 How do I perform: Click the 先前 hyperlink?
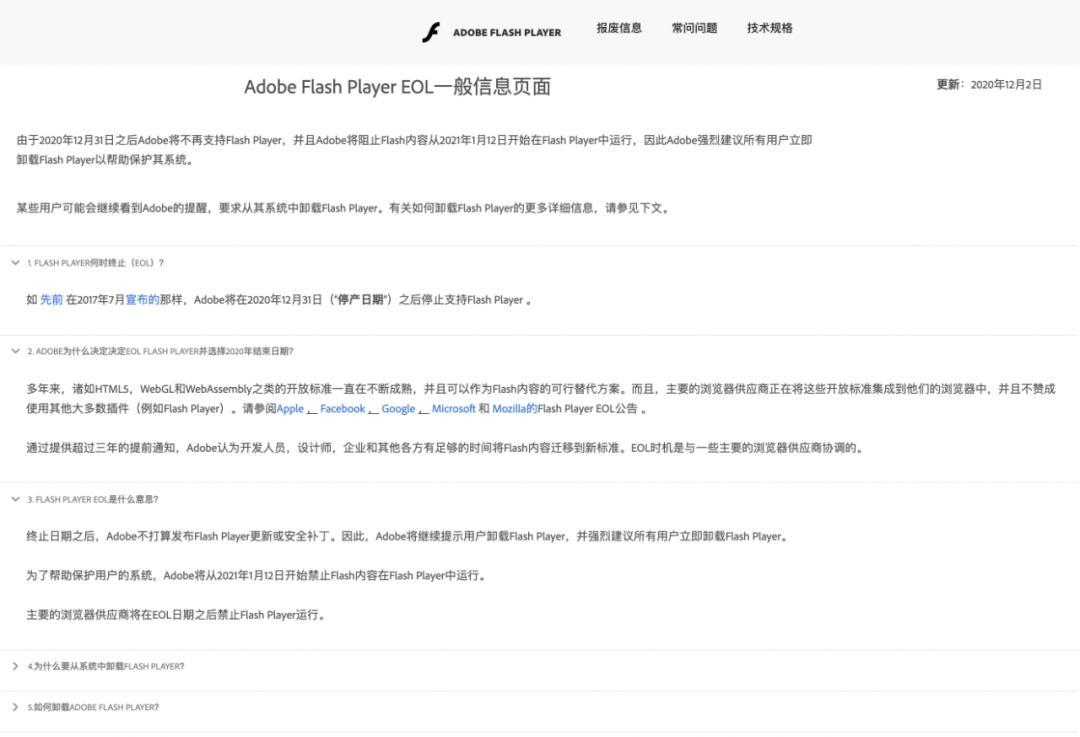[x=51, y=300]
